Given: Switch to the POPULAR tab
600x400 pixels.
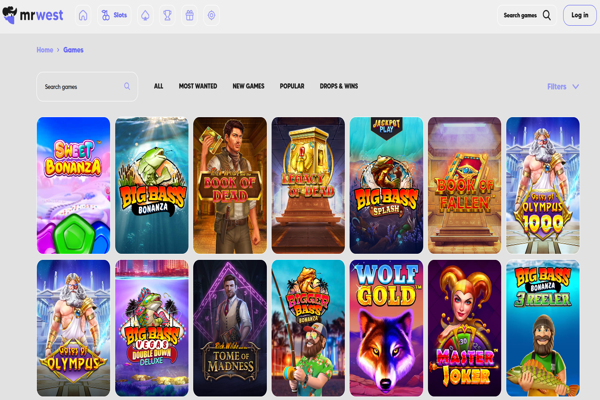Looking at the screenshot, I should pos(292,86).
